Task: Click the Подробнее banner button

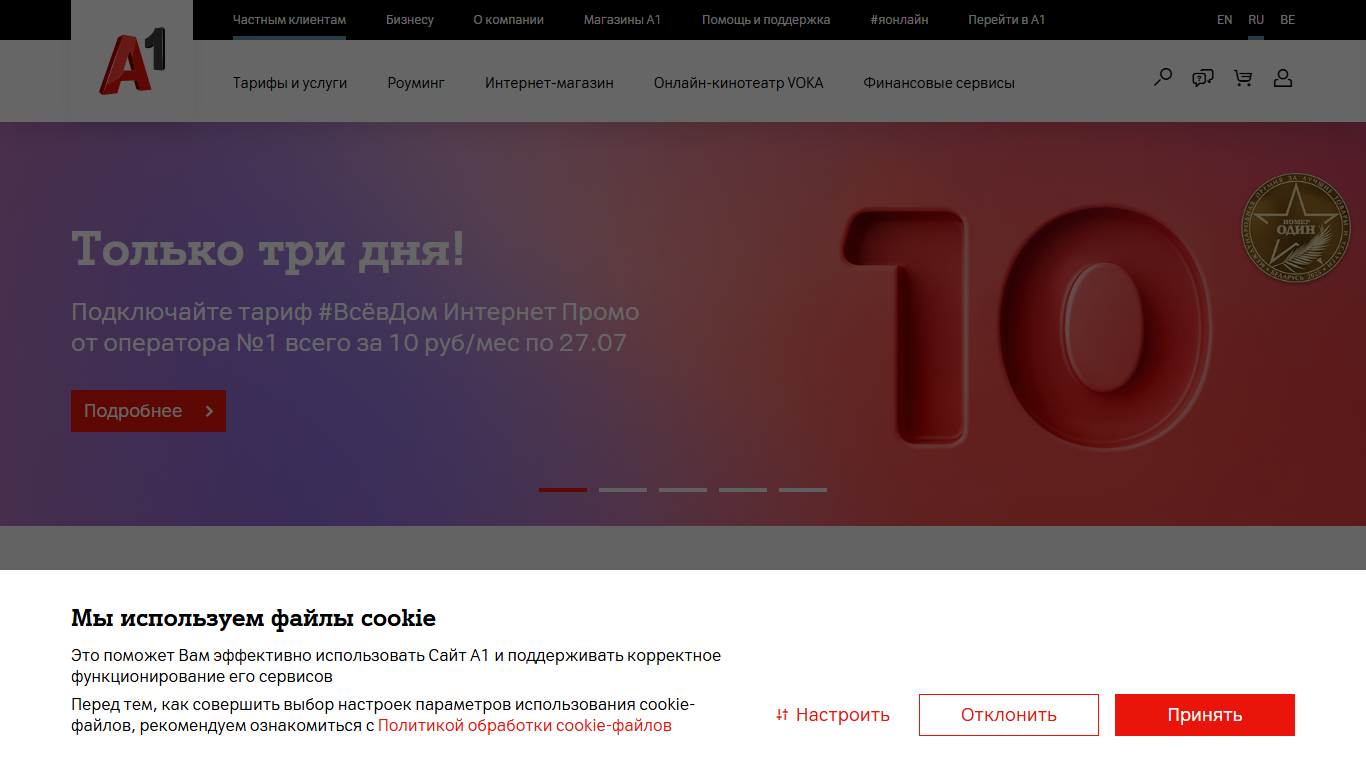Action: tap(148, 411)
